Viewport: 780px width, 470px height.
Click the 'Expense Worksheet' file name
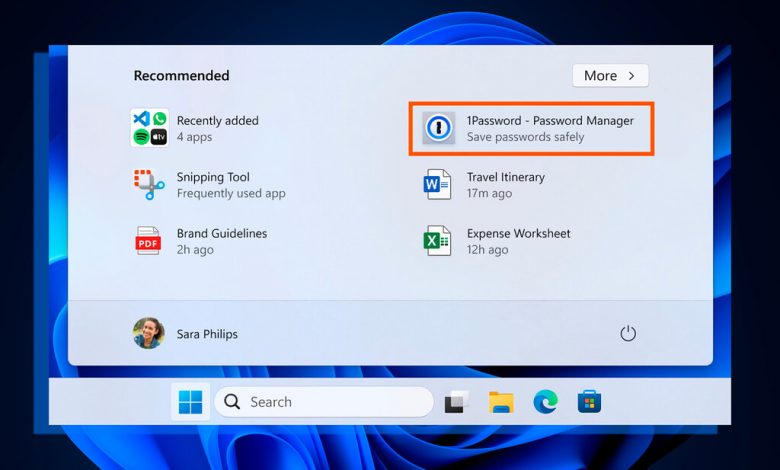click(519, 233)
